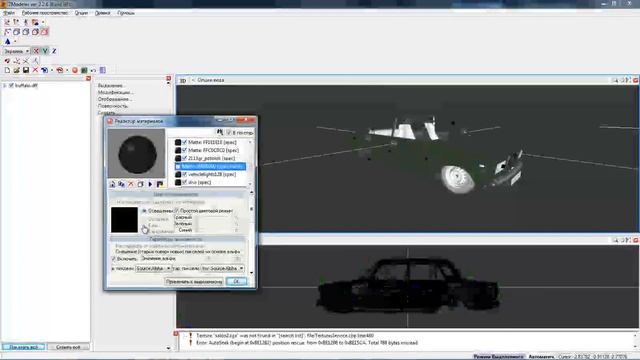Screen dimensions: 640x360
Task: Expand the buffalo.dff tree node
Action: [5, 86]
